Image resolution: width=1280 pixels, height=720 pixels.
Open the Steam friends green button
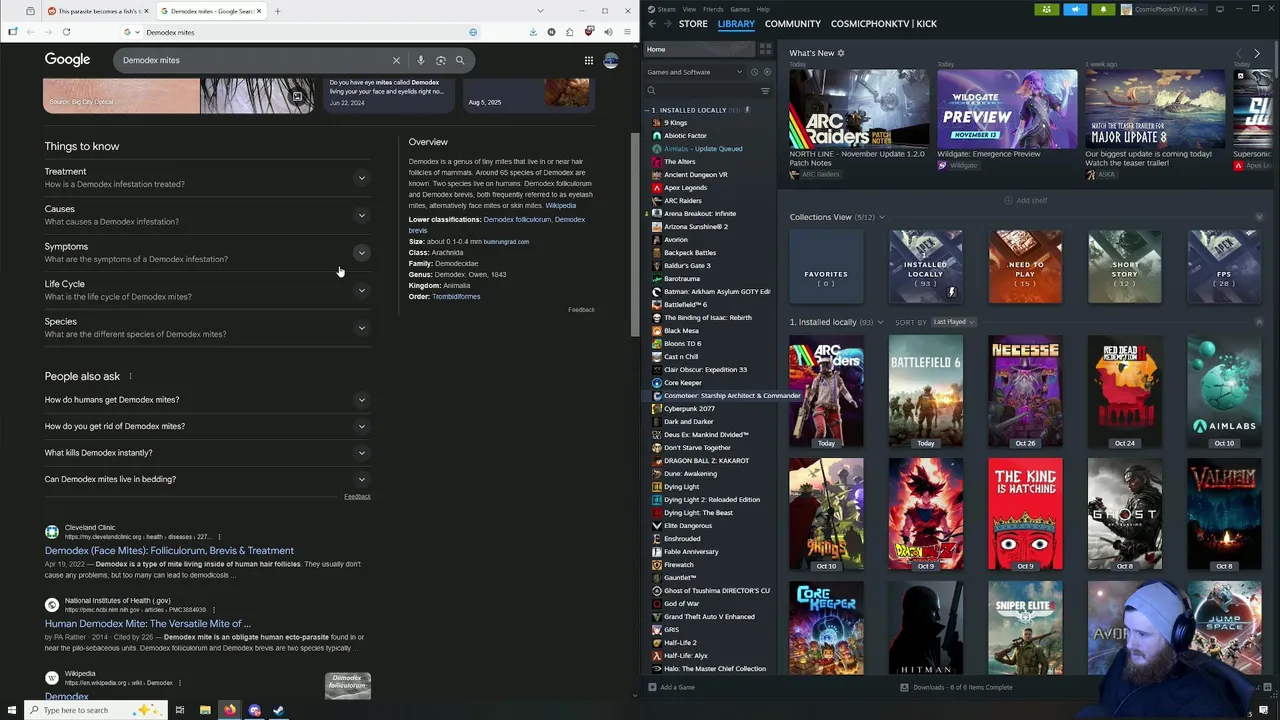tap(1046, 9)
